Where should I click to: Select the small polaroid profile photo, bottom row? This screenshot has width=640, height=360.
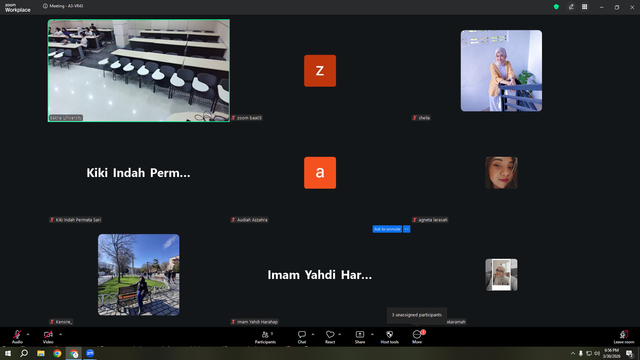pyautogui.click(x=501, y=275)
